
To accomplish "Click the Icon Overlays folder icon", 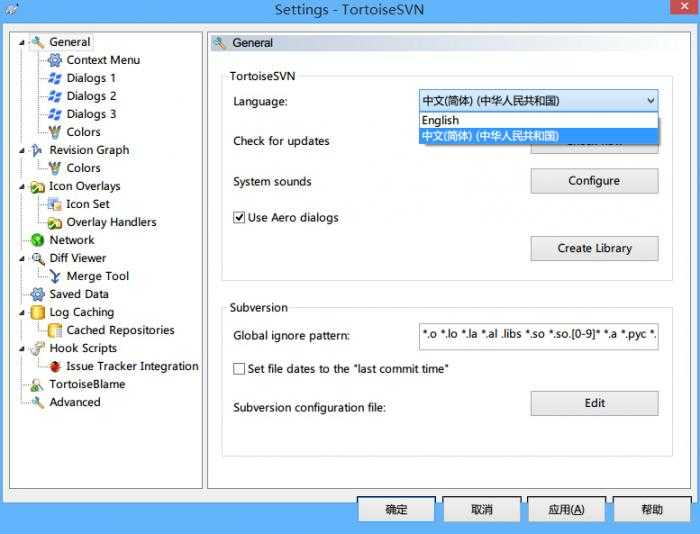I will pos(38,186).
